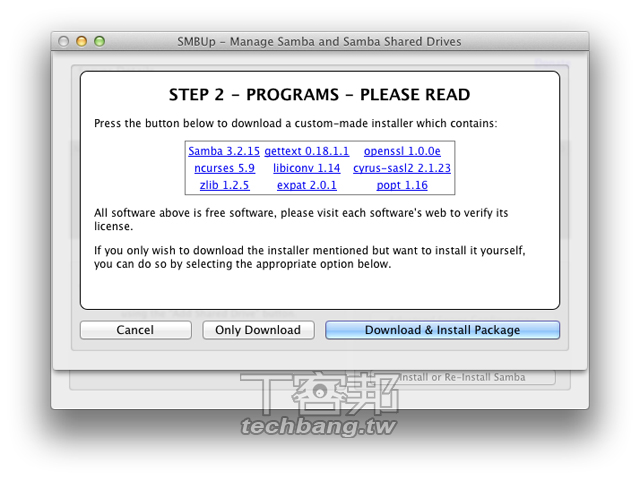The height and width of the screenshot is (480, 640).
Task: Click Install or Re-Install Samba in the background window
Action: [461, 378]
